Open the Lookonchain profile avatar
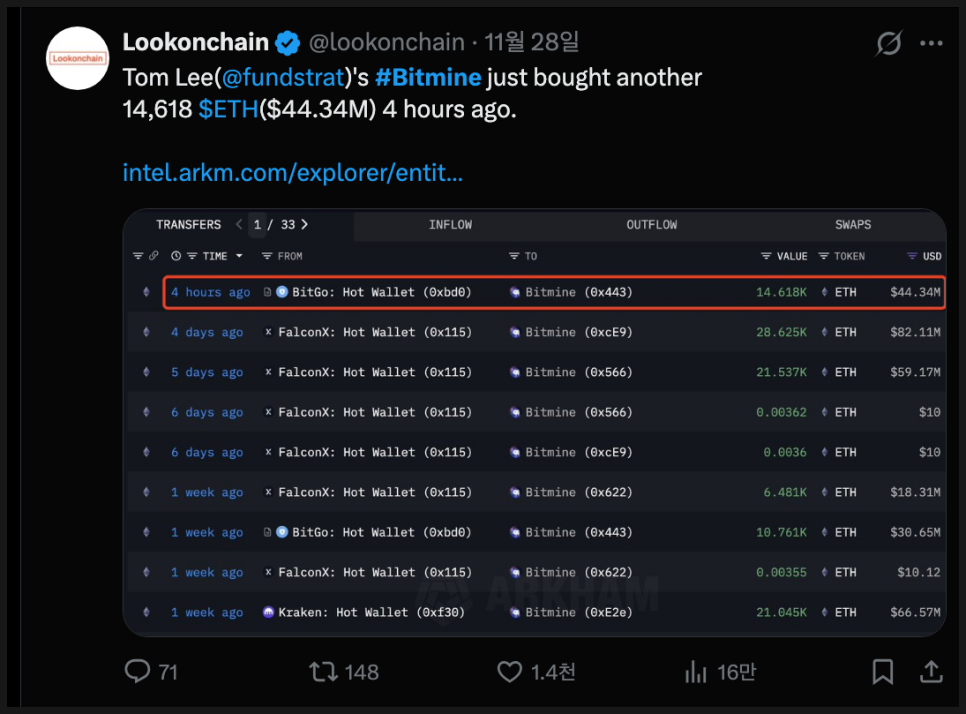Screen dimensions: 966x714 tap(78, 58)
